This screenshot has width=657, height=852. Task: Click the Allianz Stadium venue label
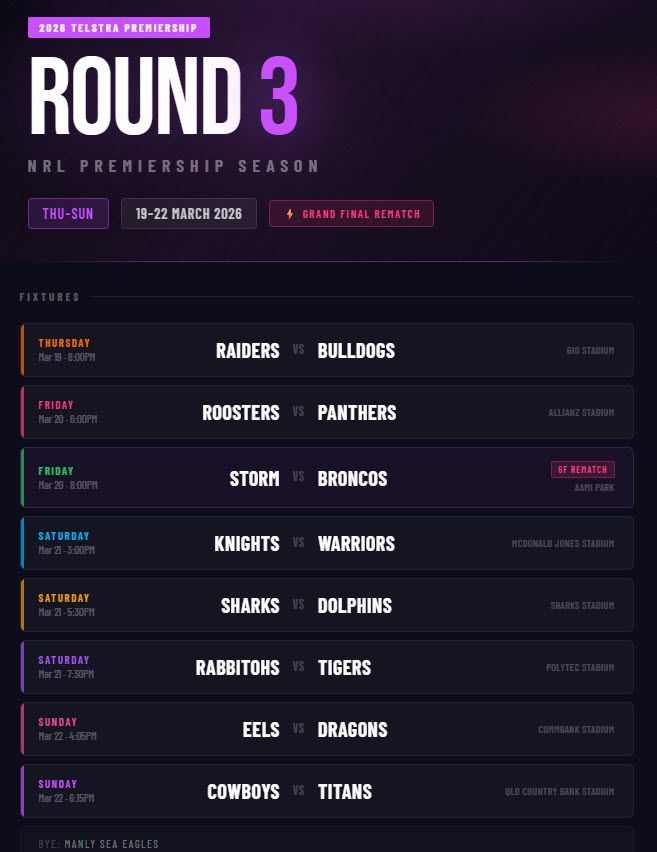click(581, 413)
